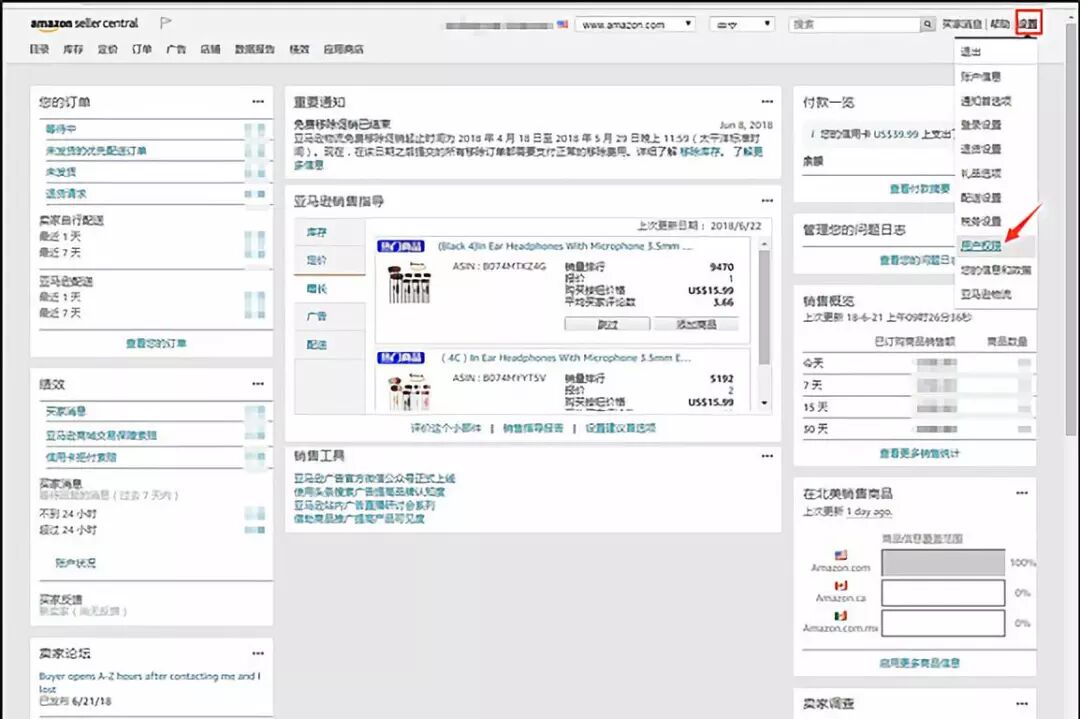Select 登录设置 in the settings dropdown
This screenshot has width=1080, height=719.
point(981,125)
